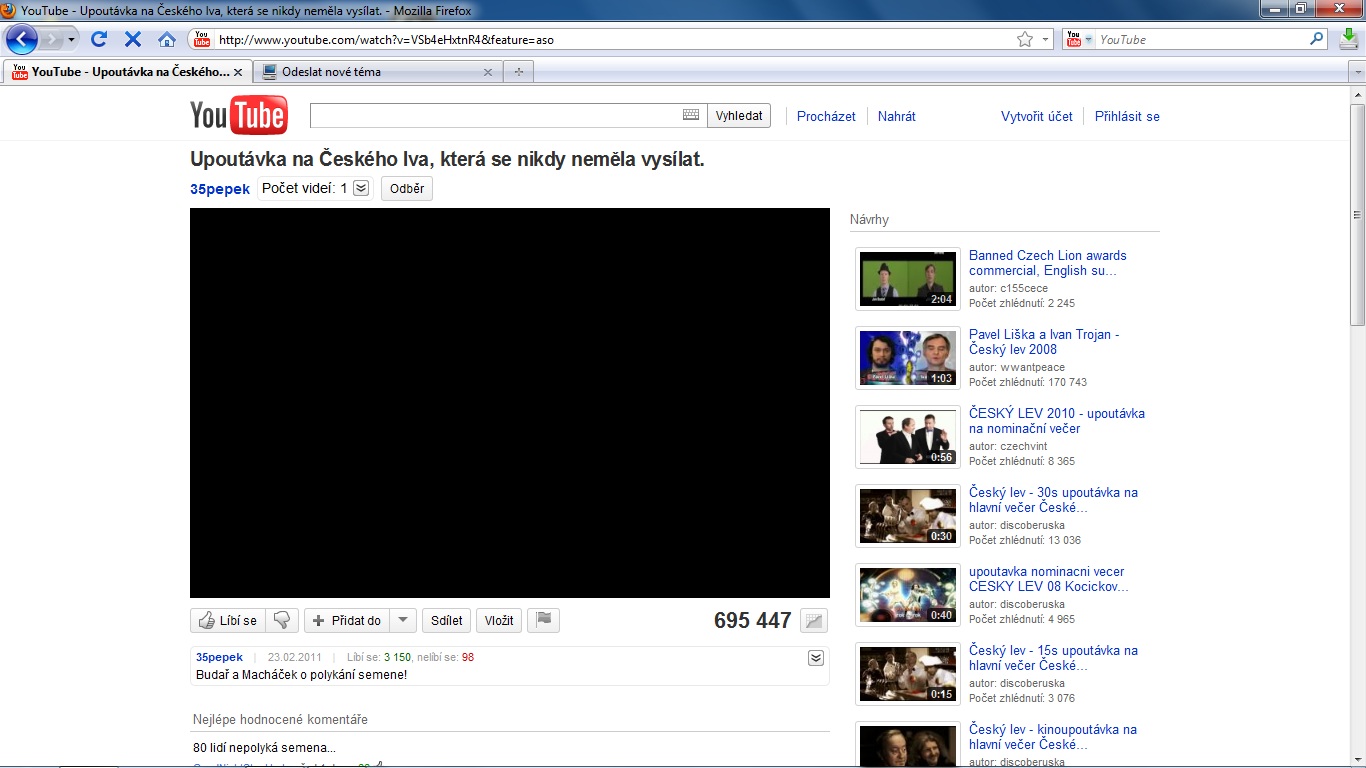Close the YouTube - Upoutávka tab

(238, 72)
